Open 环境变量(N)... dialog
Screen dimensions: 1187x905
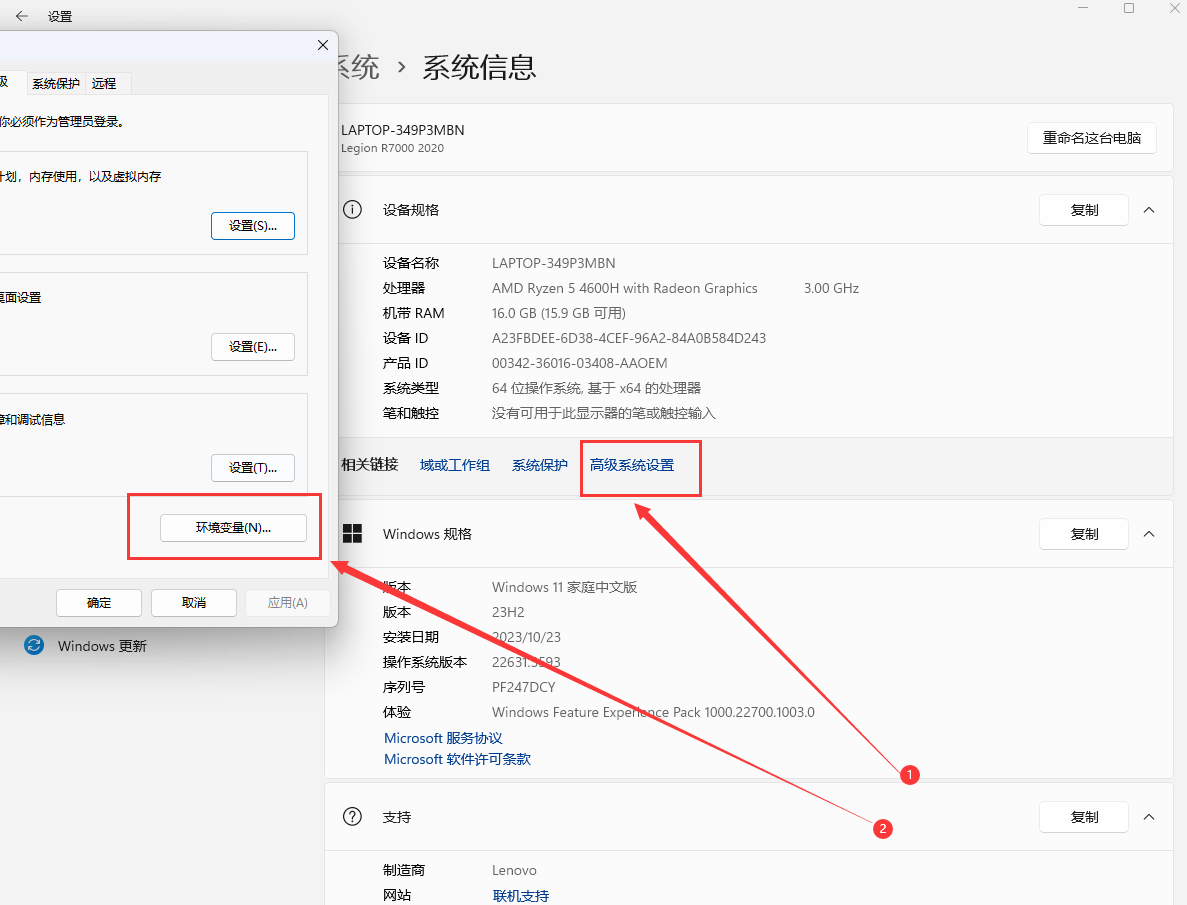point(233,528)
